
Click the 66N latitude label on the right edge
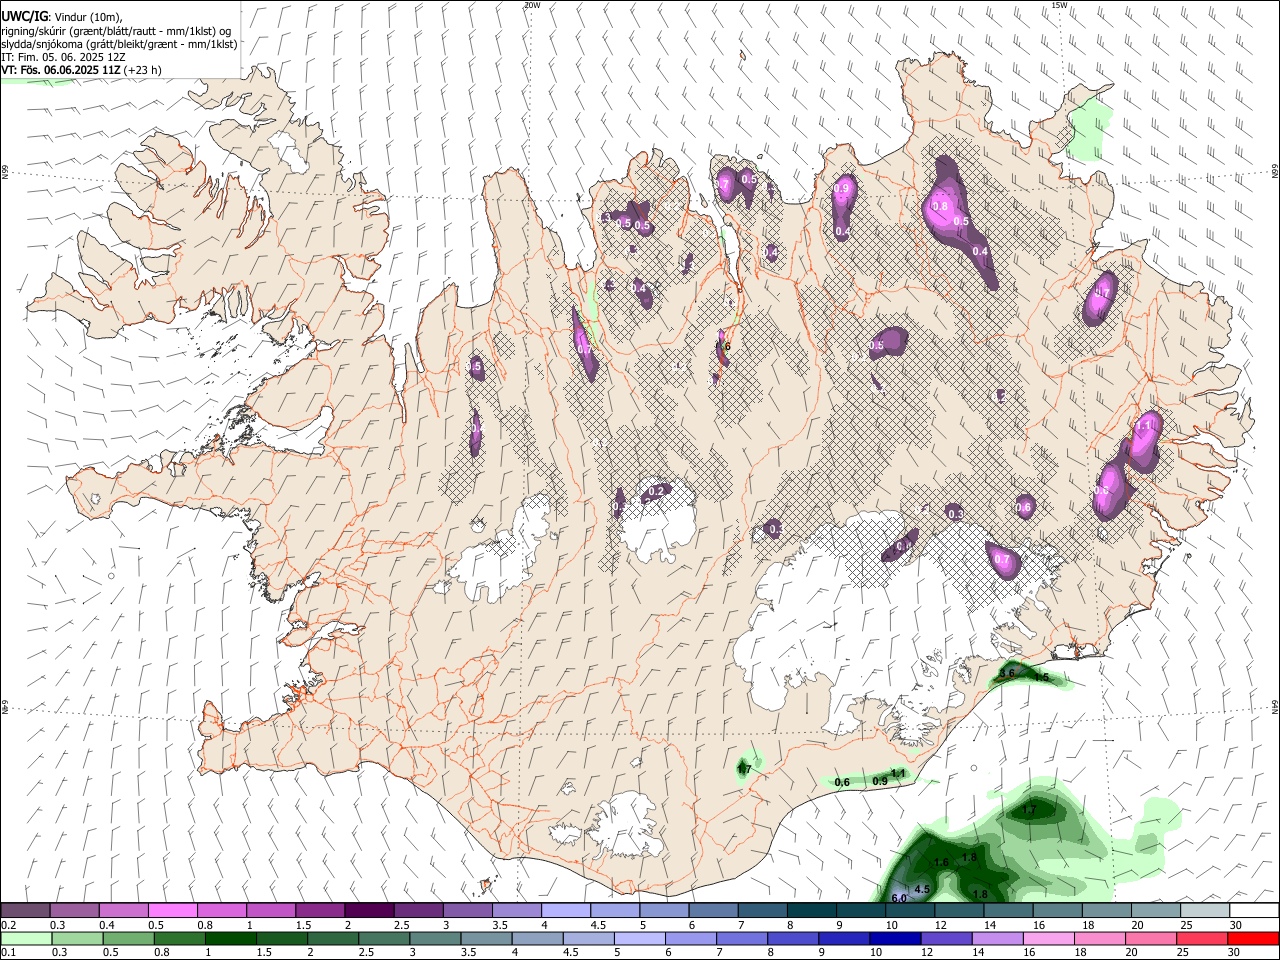(x=1275, y=172)
